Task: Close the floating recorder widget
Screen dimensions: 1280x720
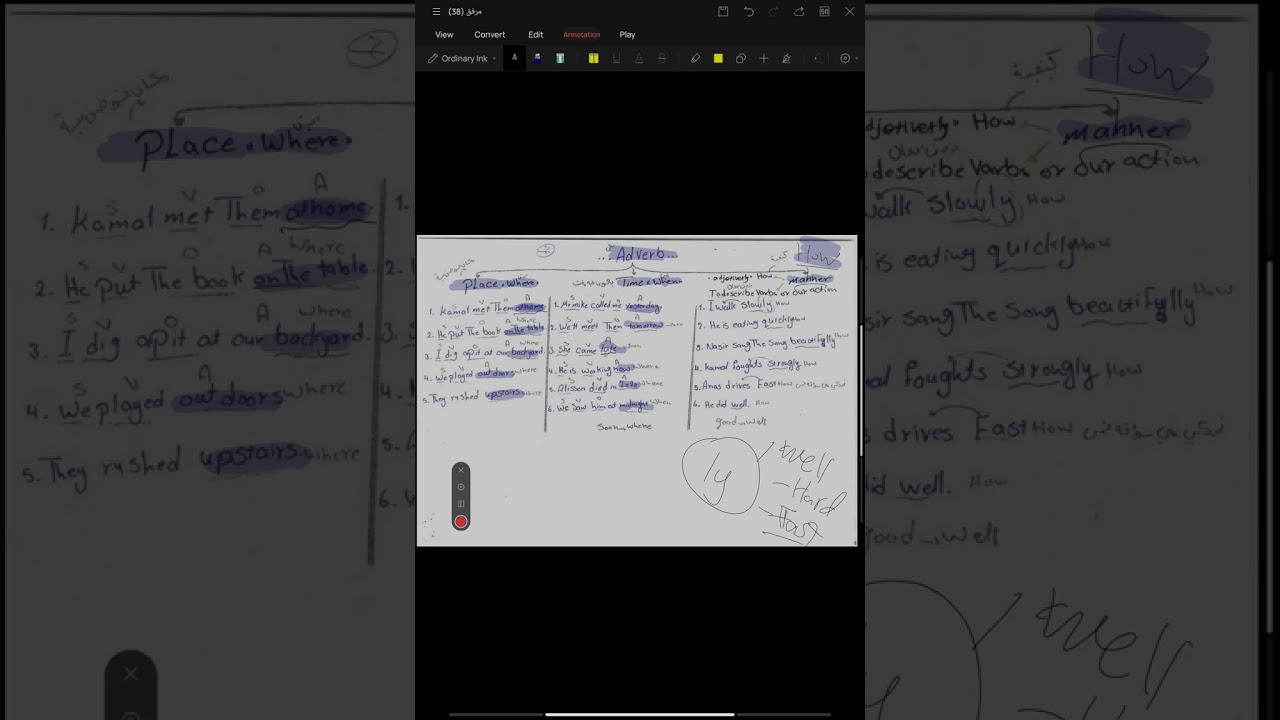Action: click(x=461, y=470)
